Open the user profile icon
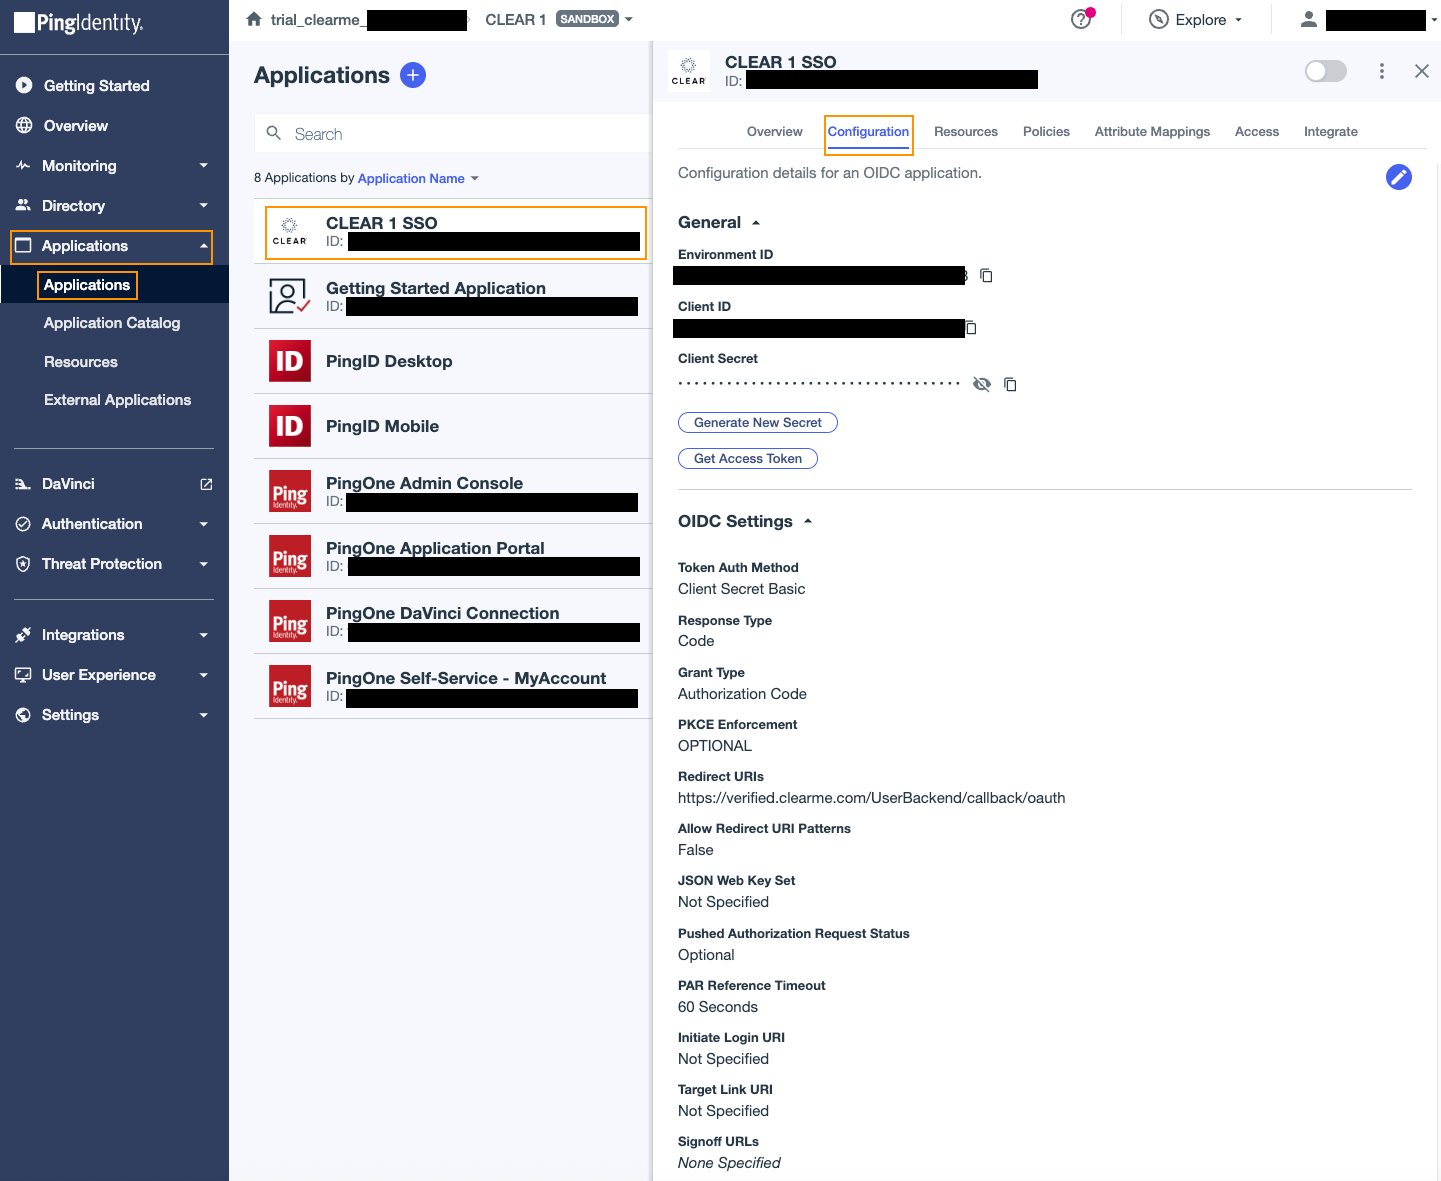The width and height of the screenshot is (1441, 1181). pos(1308,19)
